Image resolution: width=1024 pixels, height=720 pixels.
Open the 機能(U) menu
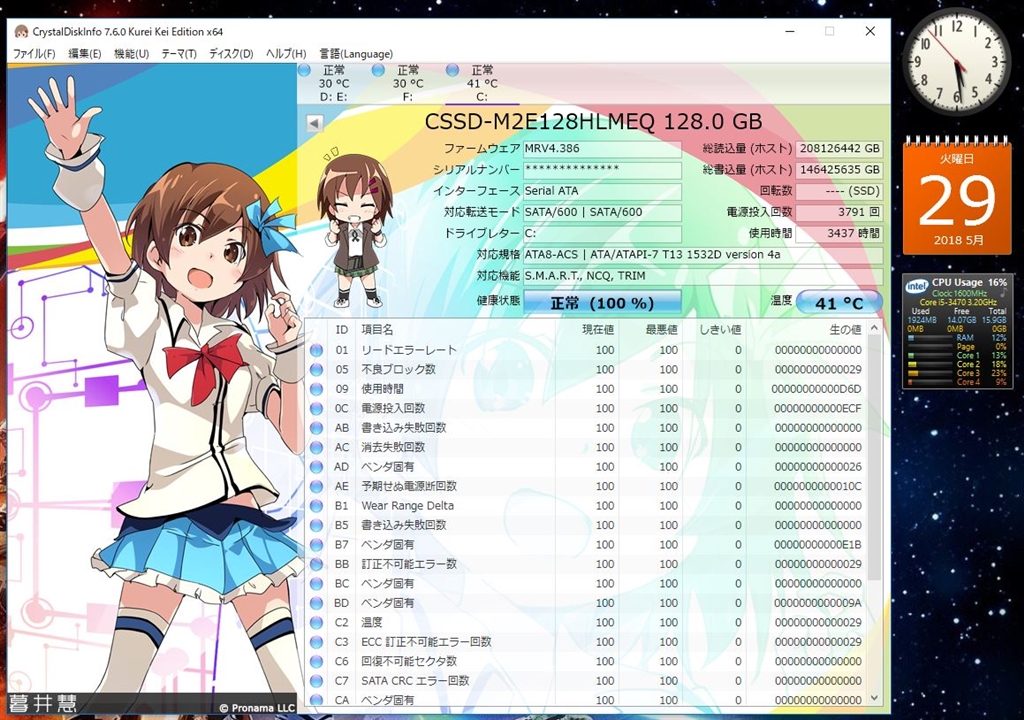point(131,54)
